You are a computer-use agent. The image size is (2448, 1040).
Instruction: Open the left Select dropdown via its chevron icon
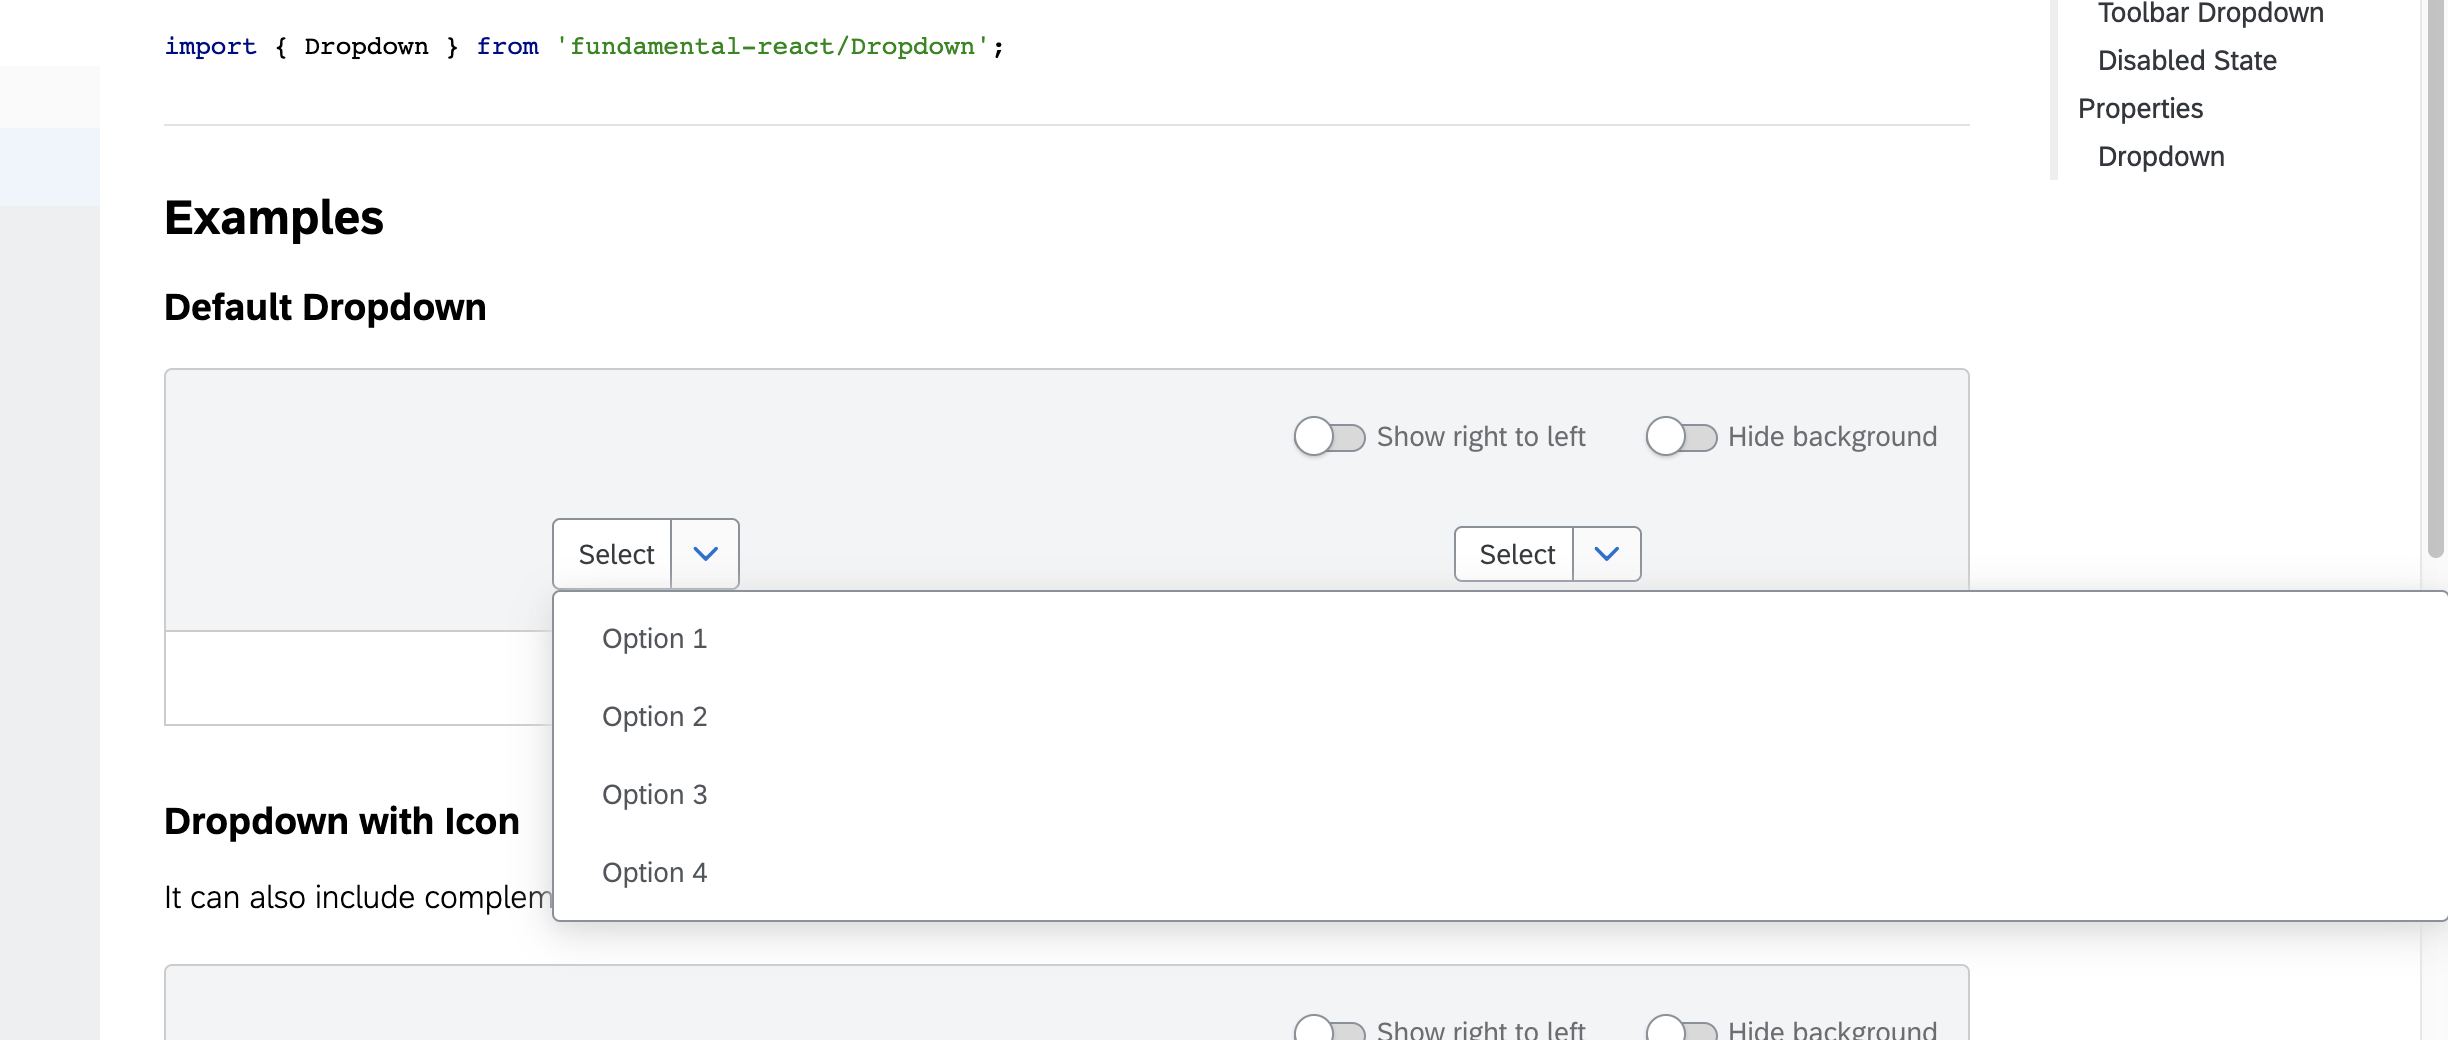(705, 553)
